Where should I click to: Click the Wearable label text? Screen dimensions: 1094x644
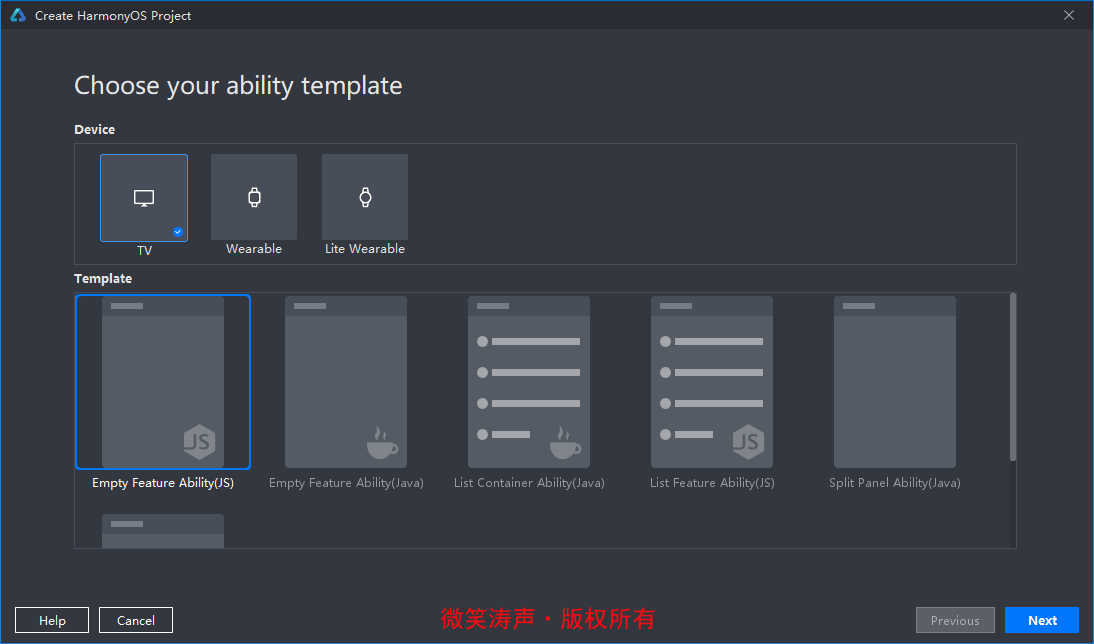254,249
